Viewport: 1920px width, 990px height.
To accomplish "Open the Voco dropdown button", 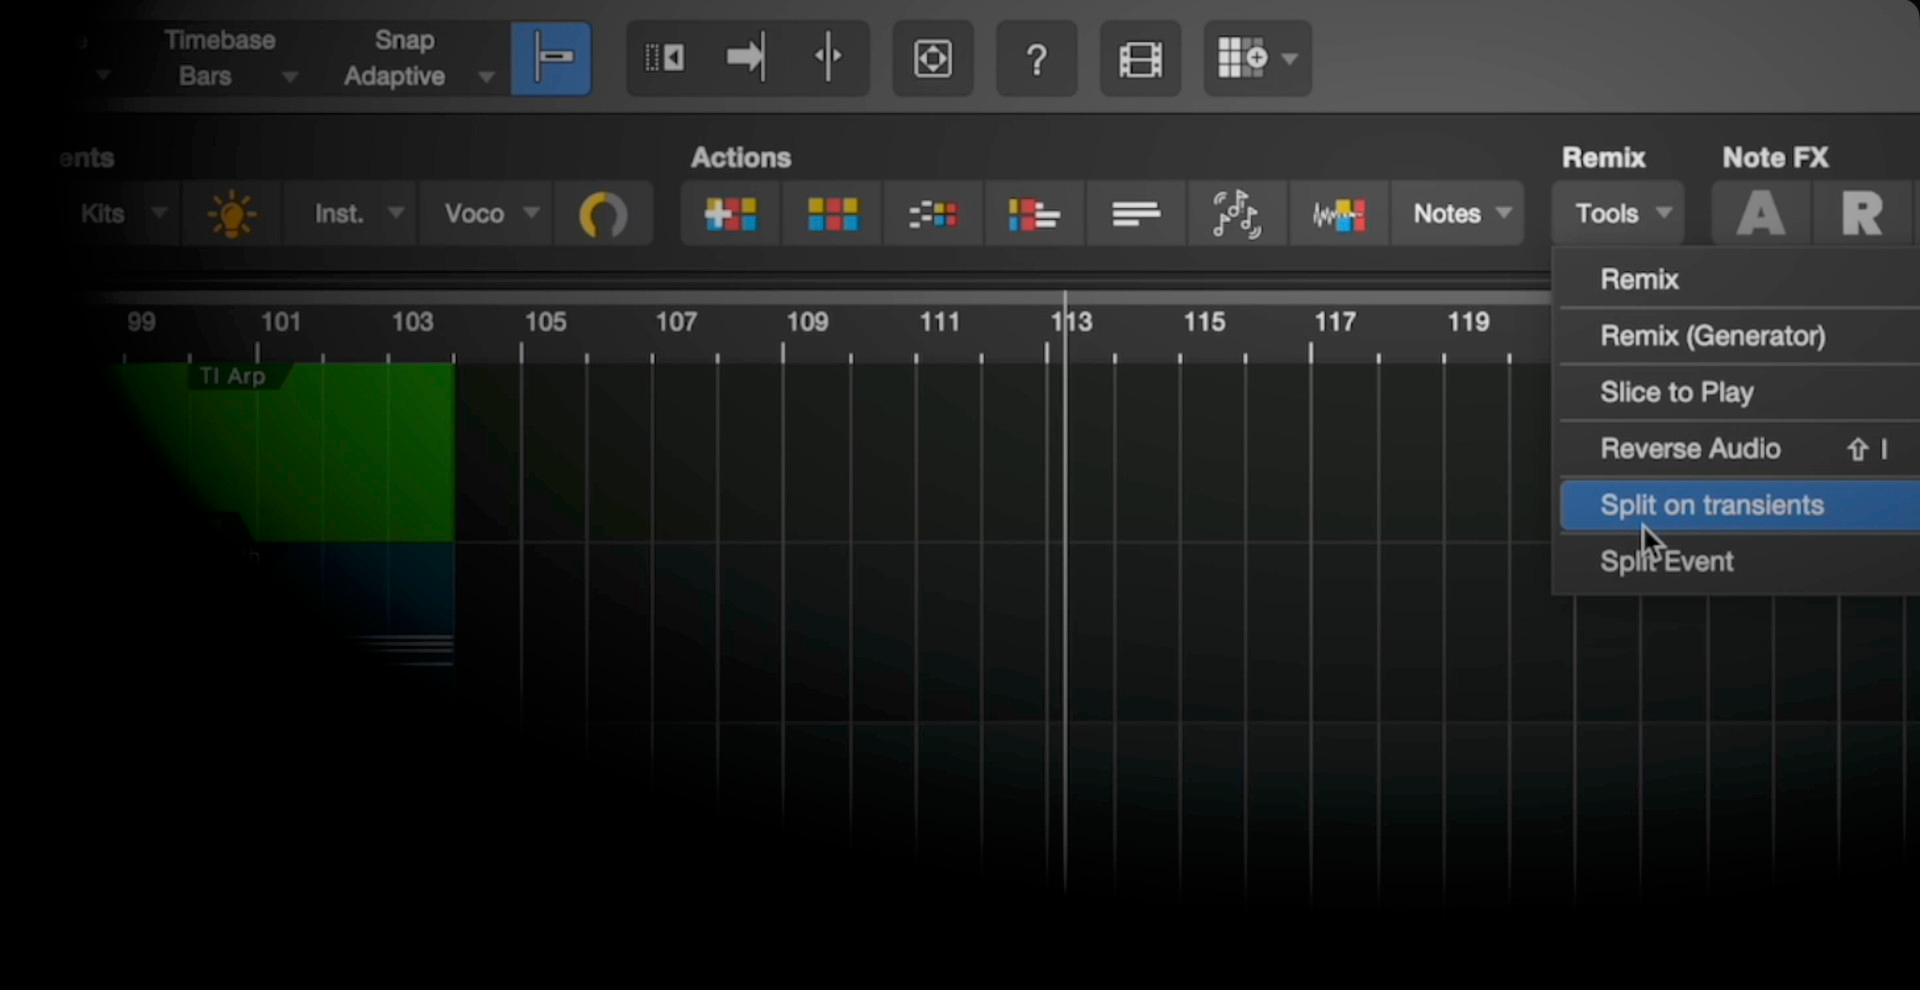I will tap(489, 214).
